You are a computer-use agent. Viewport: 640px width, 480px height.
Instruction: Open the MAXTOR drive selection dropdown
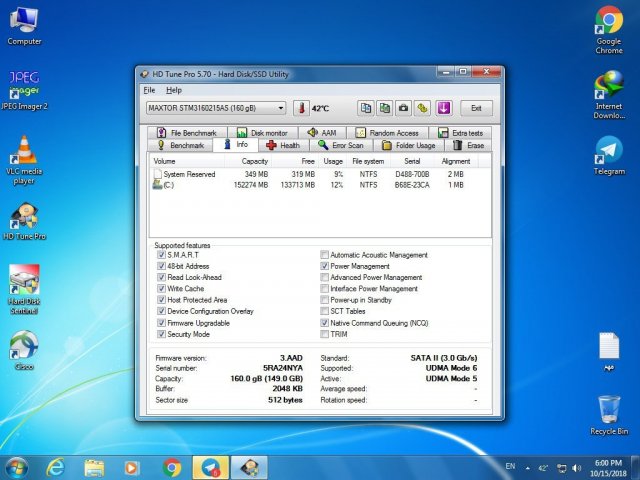coord(281,108)
